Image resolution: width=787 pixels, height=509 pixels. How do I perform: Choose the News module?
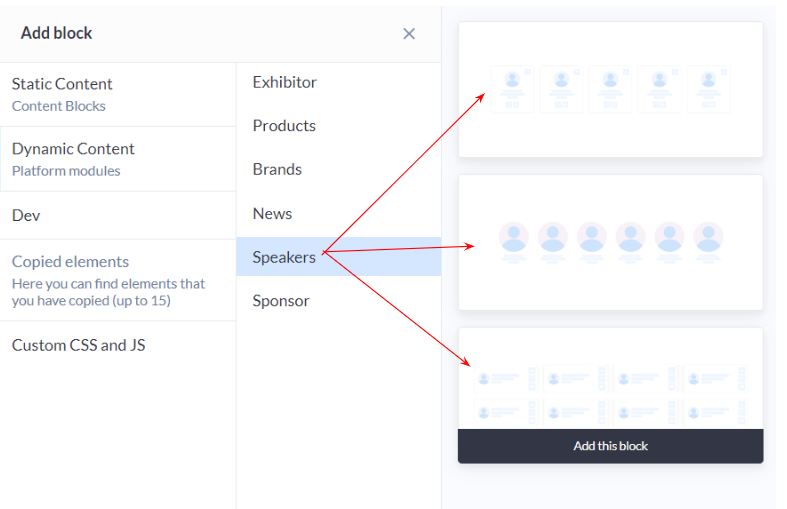point(338,213)
